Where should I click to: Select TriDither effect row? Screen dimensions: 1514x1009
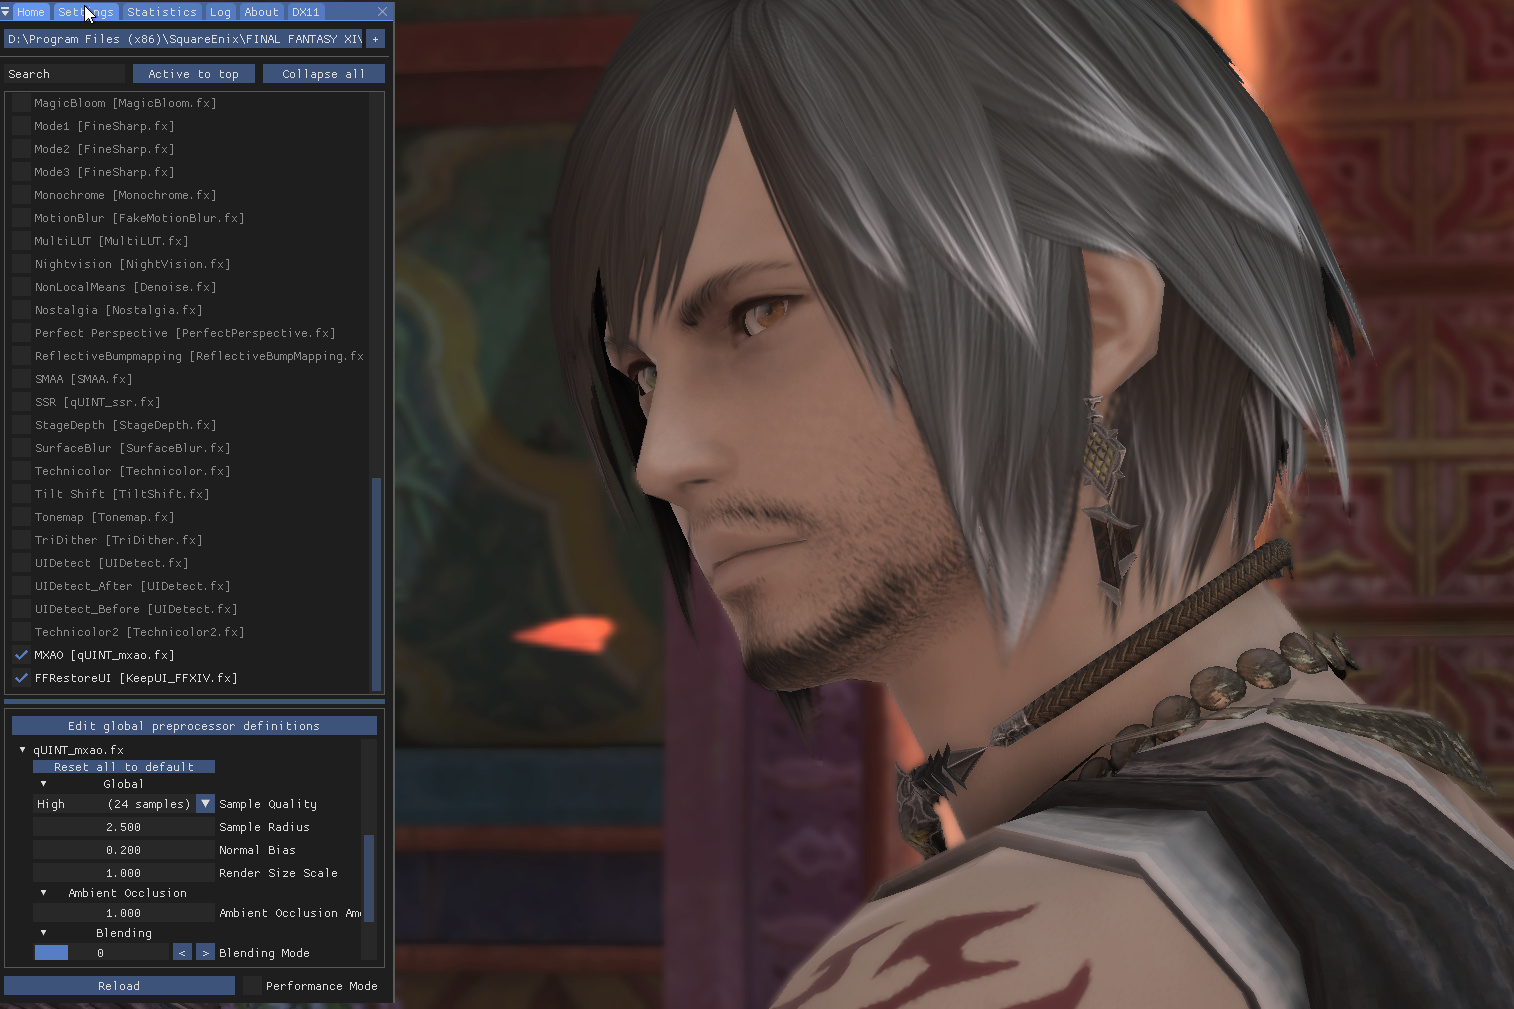(118, 540)
